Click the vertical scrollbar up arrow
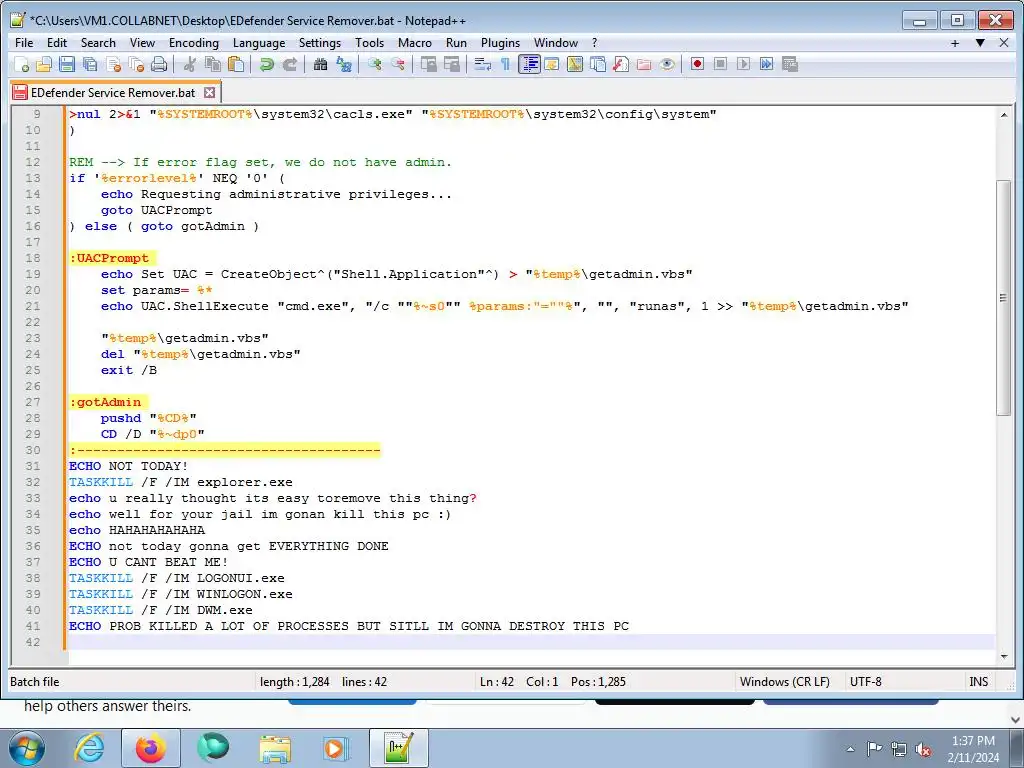The width and height of the screenshot is (1024, 768). (1004, 115)
